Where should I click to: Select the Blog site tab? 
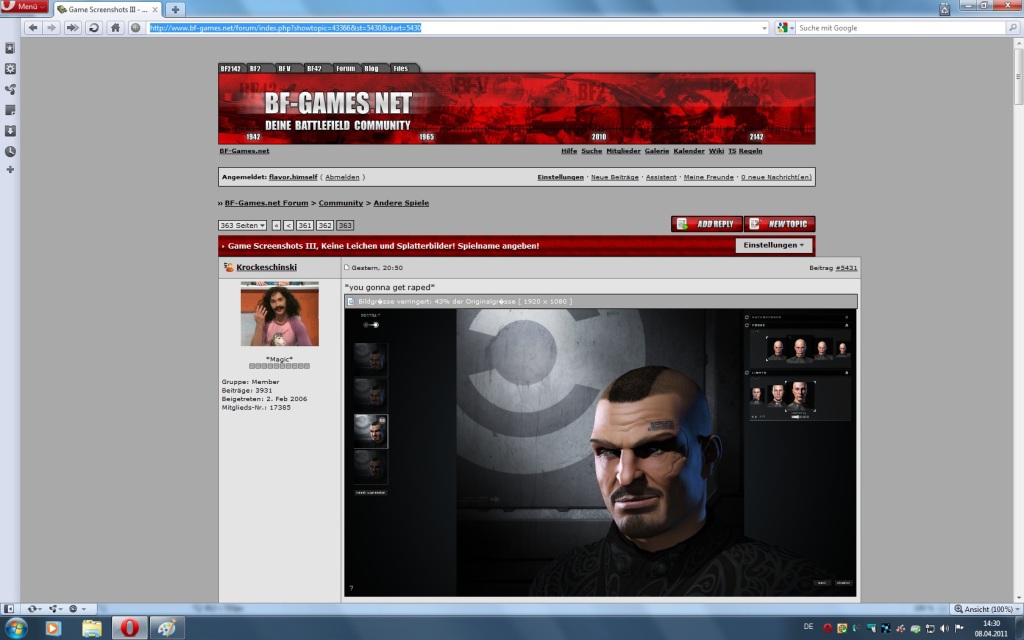pos(372,69)
